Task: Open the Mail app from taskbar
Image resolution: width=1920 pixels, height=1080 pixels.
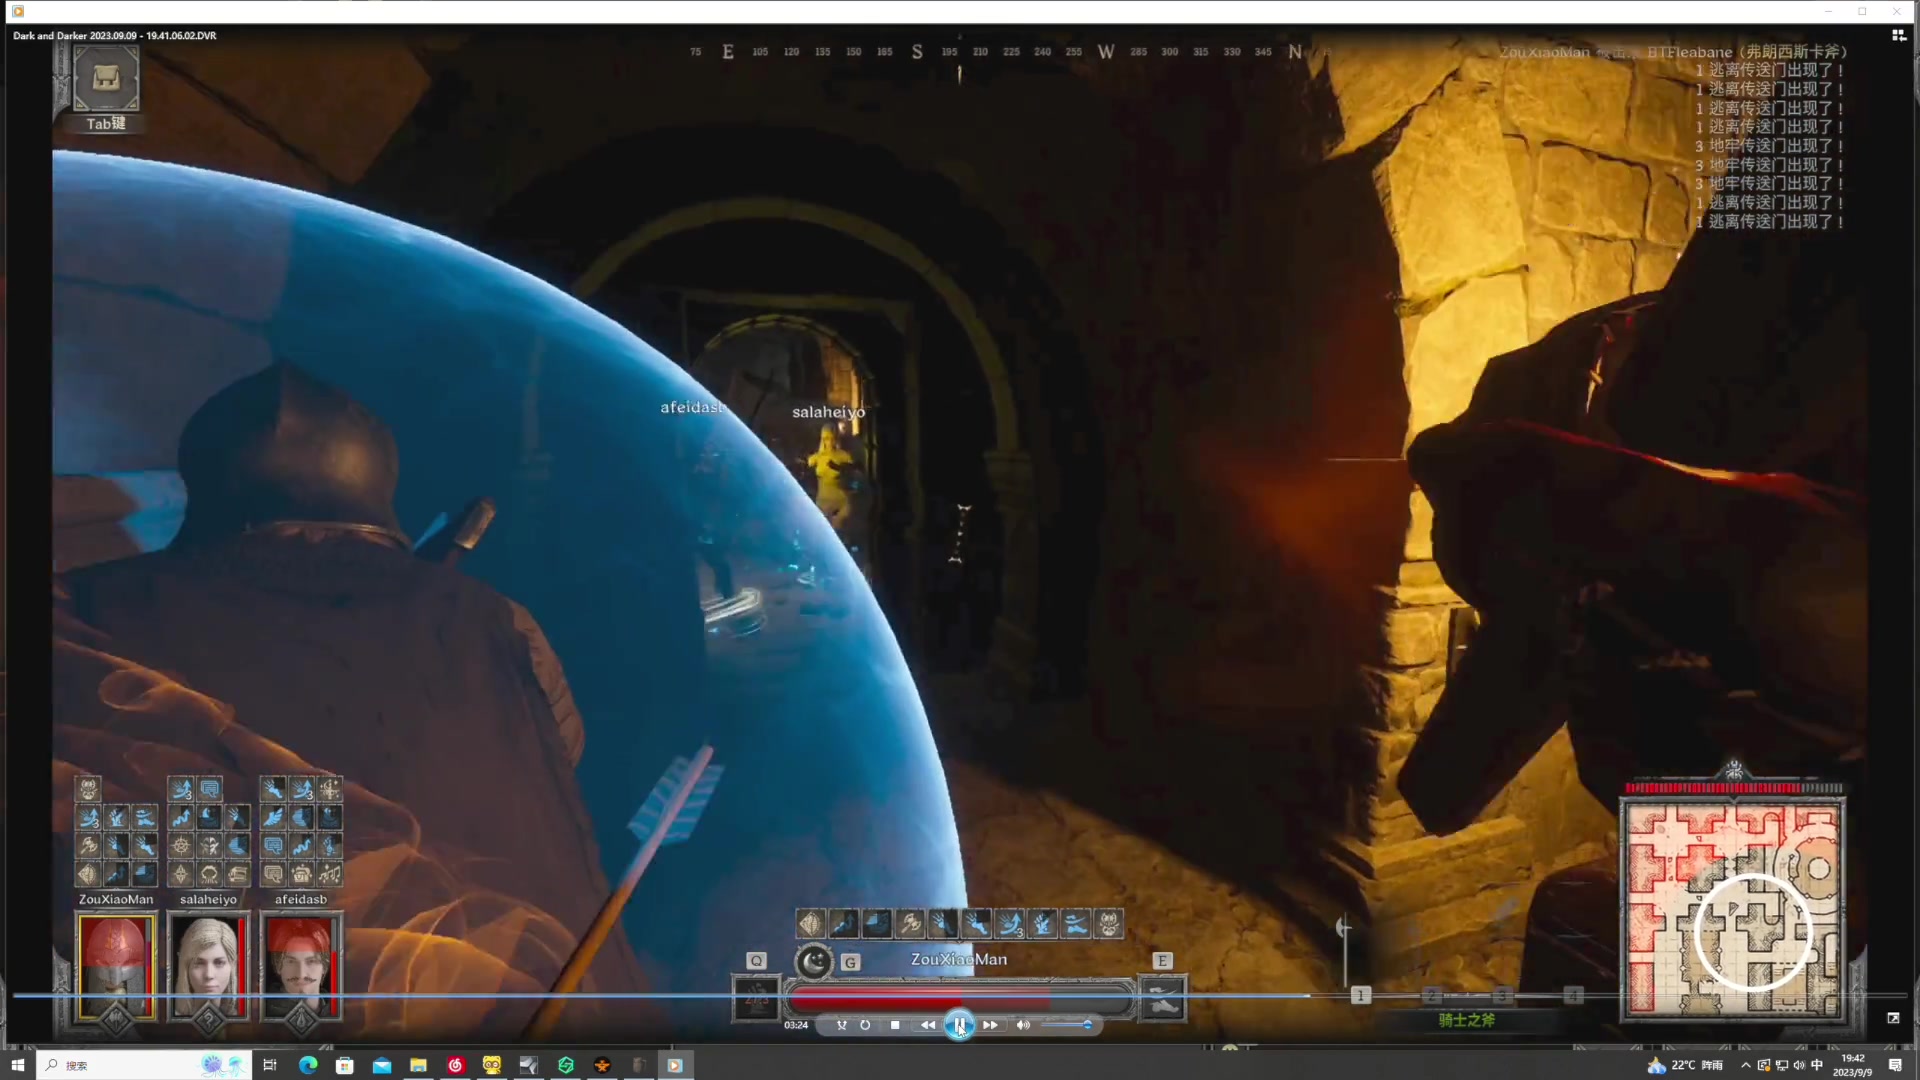Action: (x=382, y=1065)
